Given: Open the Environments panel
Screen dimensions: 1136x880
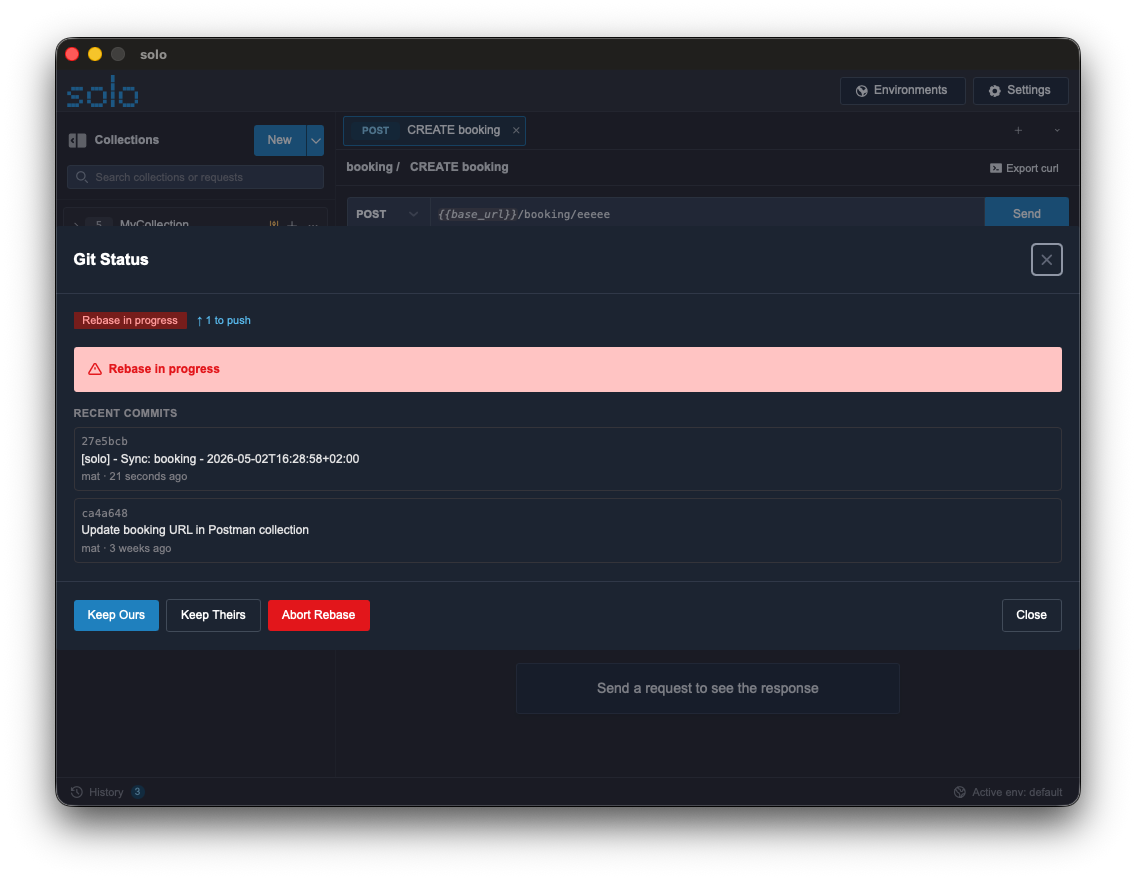Looking at the screenshot, I should click(902, 91).
